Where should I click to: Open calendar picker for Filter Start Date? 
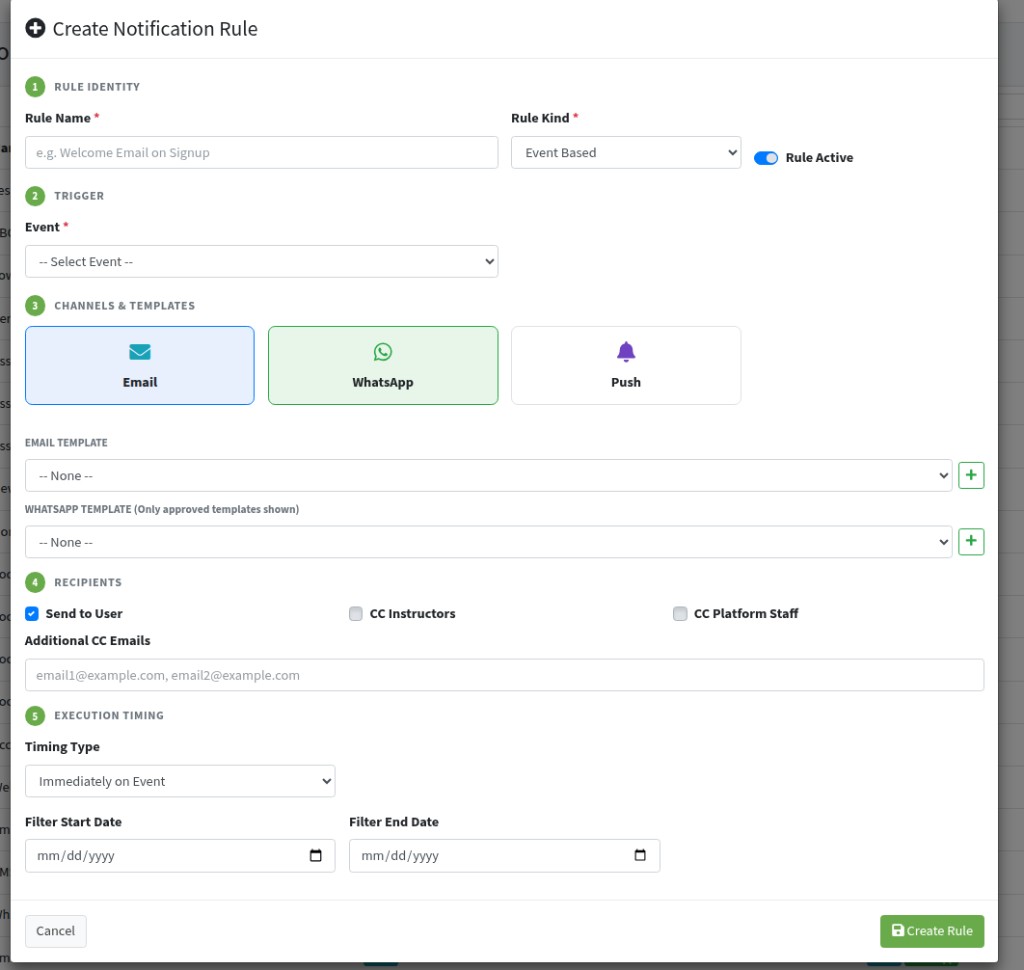pyautogui.click(x=315, y=855)
